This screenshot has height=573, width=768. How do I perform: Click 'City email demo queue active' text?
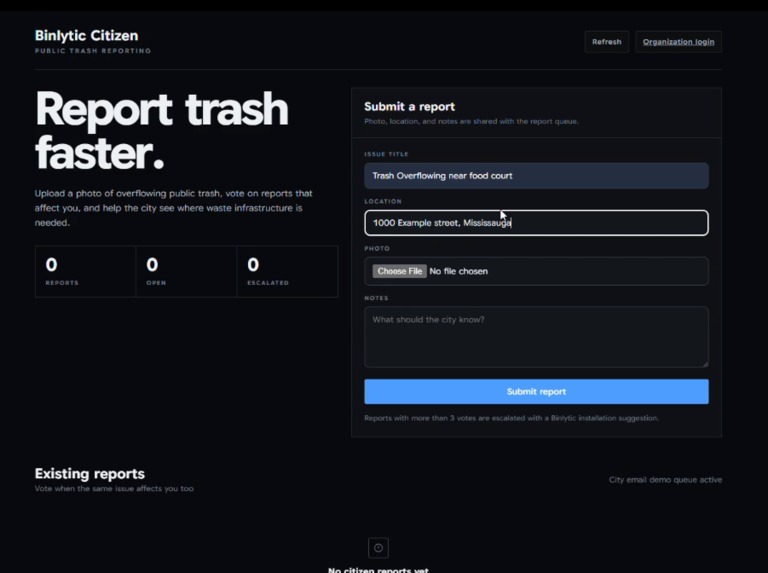pyautogui.click(x=665, y=480)
